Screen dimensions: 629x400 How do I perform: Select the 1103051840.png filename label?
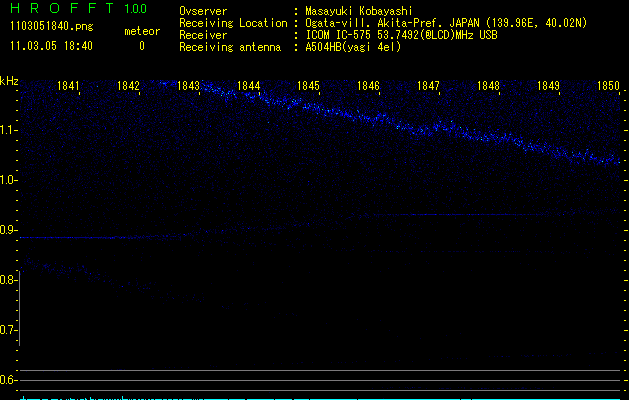tap(42, 28)
